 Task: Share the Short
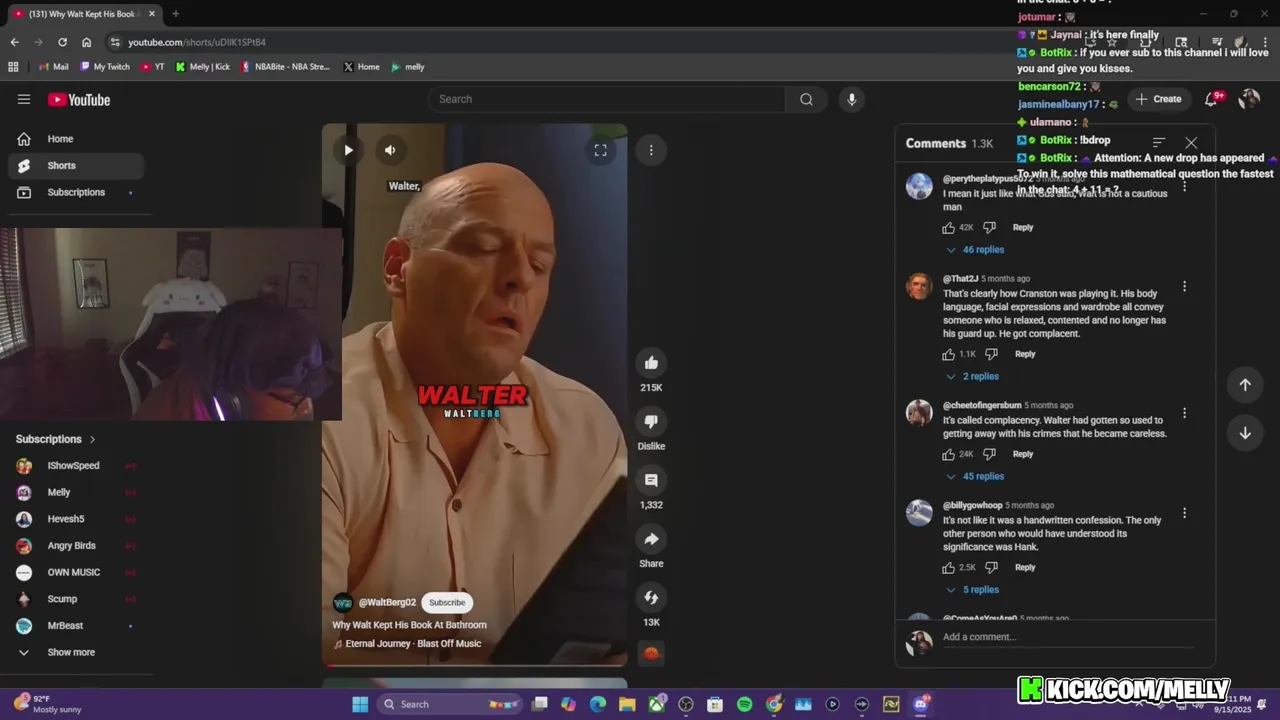pos(651,539)
